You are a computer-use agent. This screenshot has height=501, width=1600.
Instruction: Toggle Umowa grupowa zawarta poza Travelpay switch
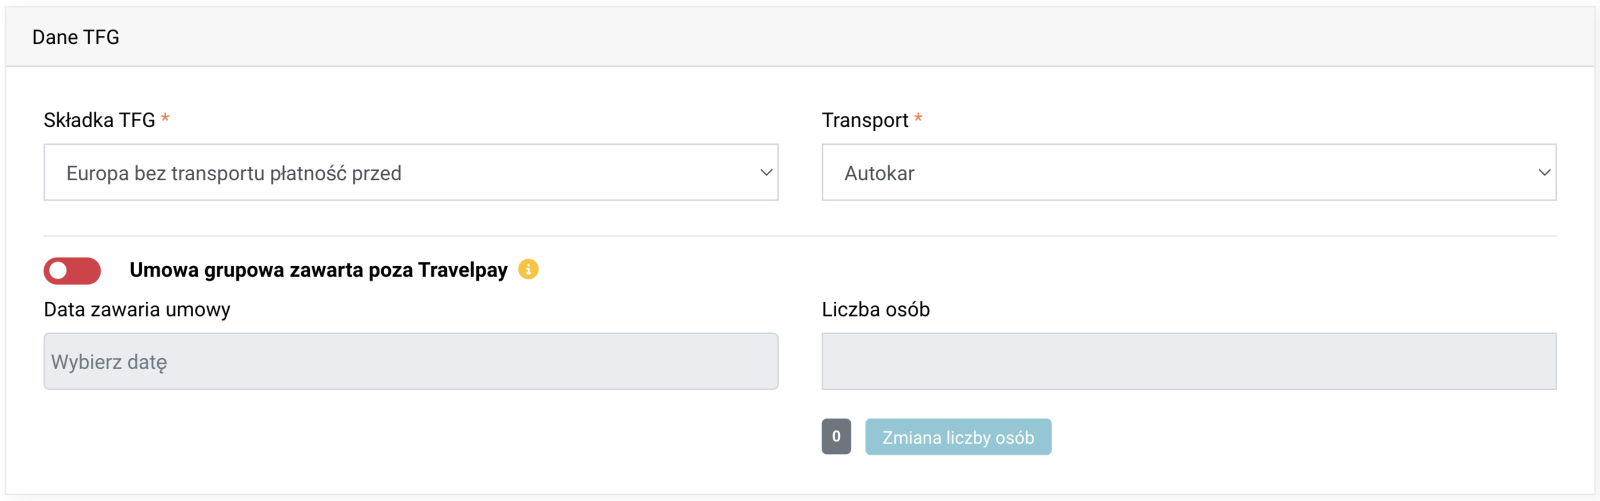click(x=72, y=270)
